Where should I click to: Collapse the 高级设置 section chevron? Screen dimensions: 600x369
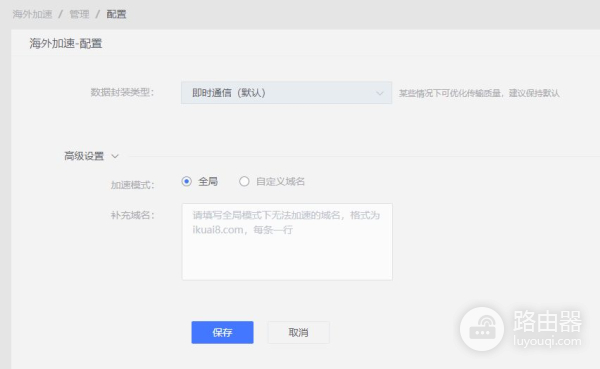pyautogui.click(x=115, y=156)
